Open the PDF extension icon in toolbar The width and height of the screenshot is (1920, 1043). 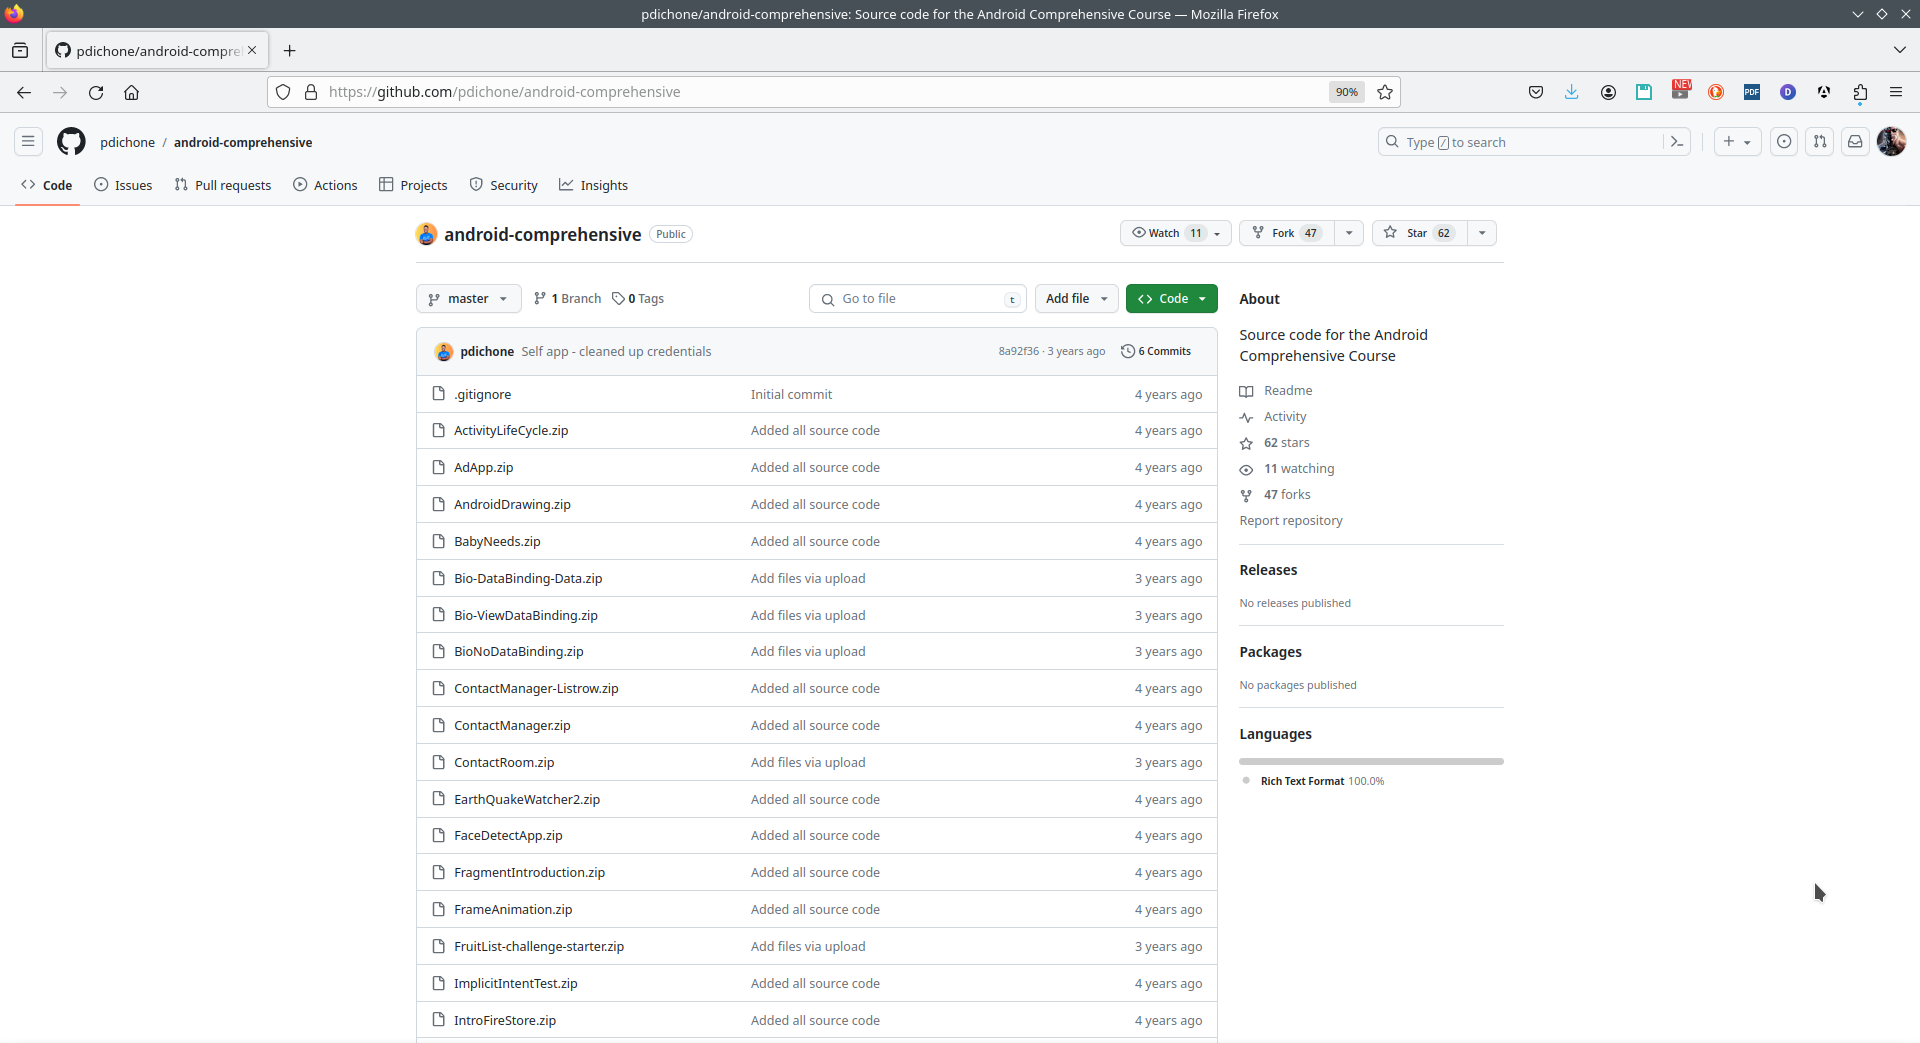click(1752, 92)
